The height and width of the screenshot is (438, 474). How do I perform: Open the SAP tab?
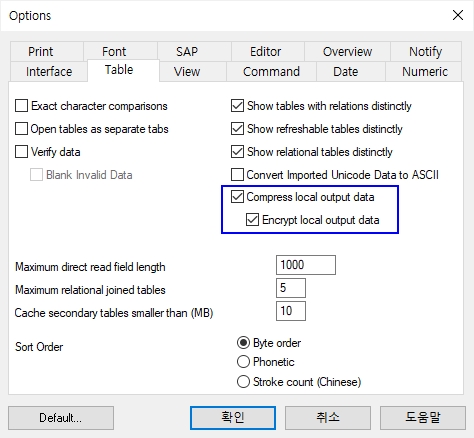[x=187, y=52]
